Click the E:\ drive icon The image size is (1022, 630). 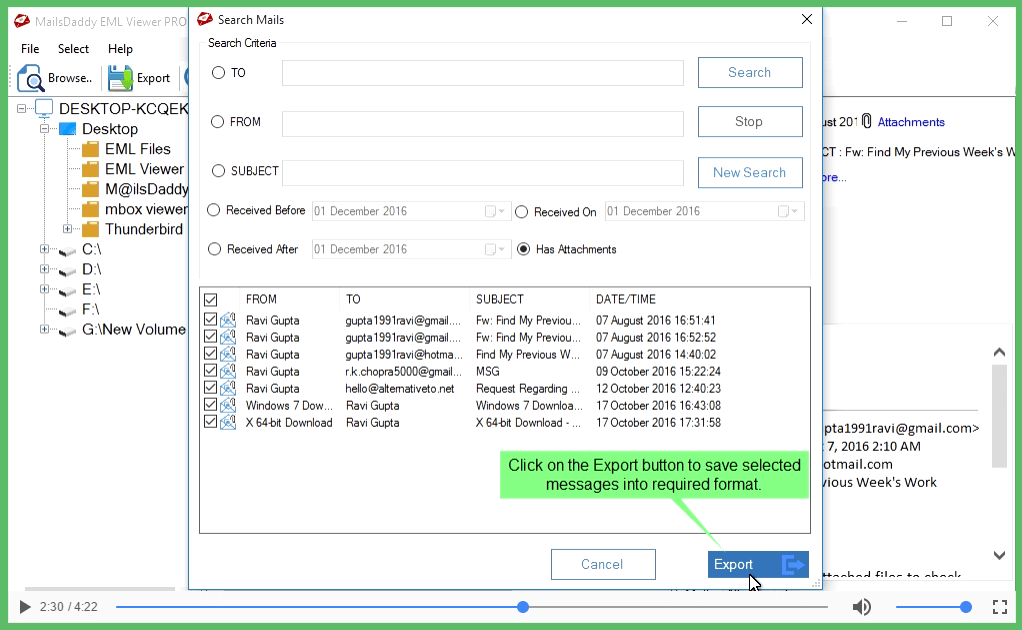(67, 292)
